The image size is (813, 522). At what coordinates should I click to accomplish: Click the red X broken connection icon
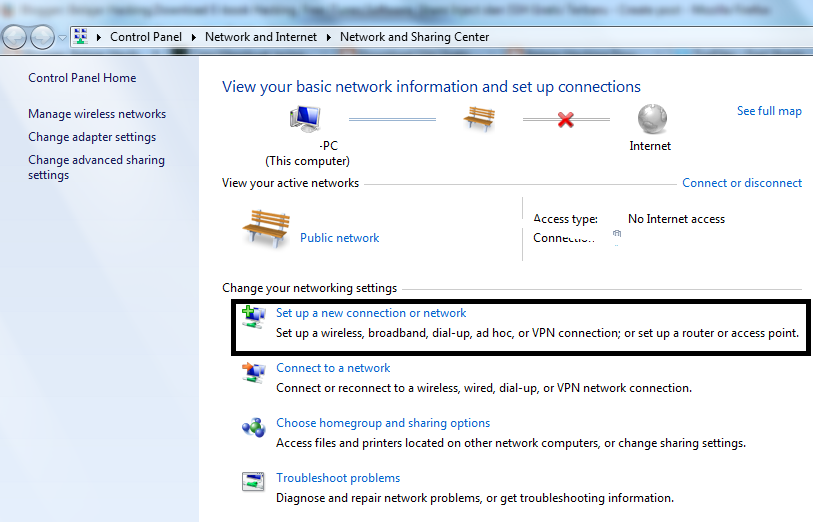click(x=566, y=120)
